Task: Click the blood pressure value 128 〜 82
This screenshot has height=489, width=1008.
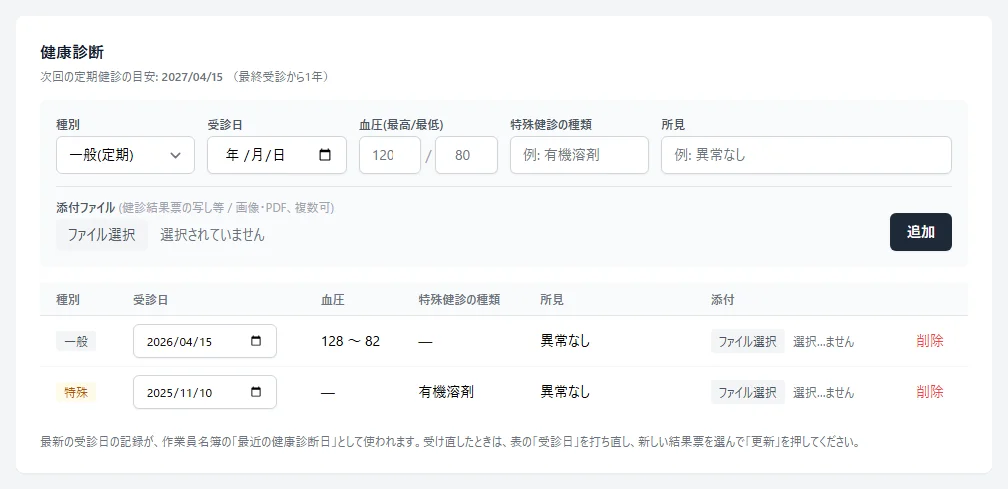Action: click(350, 341)
